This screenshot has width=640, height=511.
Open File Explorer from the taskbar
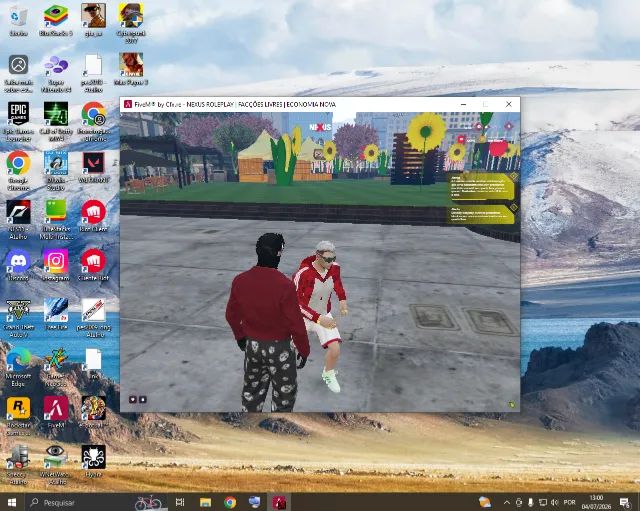point(205,502)
